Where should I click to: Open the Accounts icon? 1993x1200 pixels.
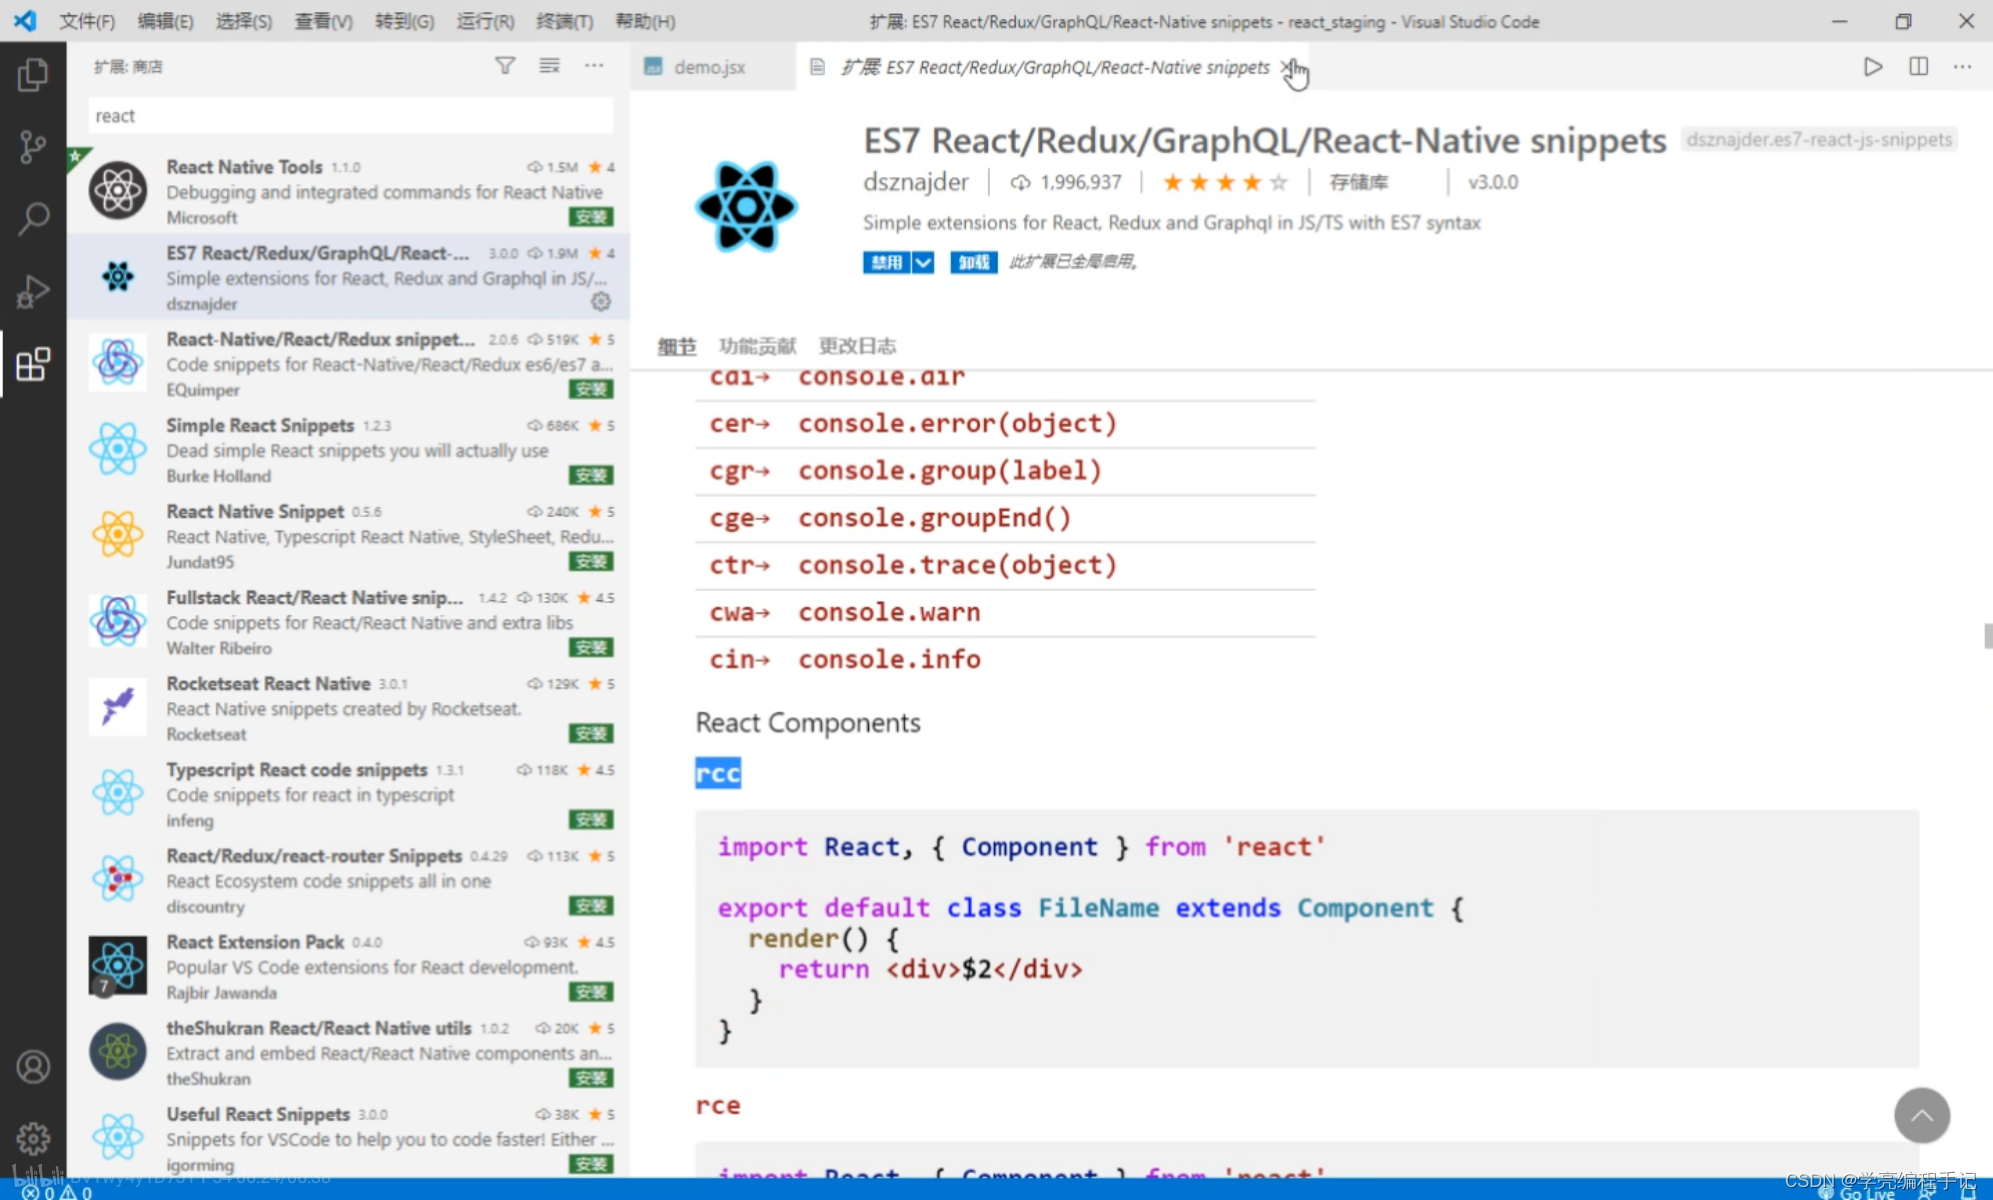(x=32, y=1067)
